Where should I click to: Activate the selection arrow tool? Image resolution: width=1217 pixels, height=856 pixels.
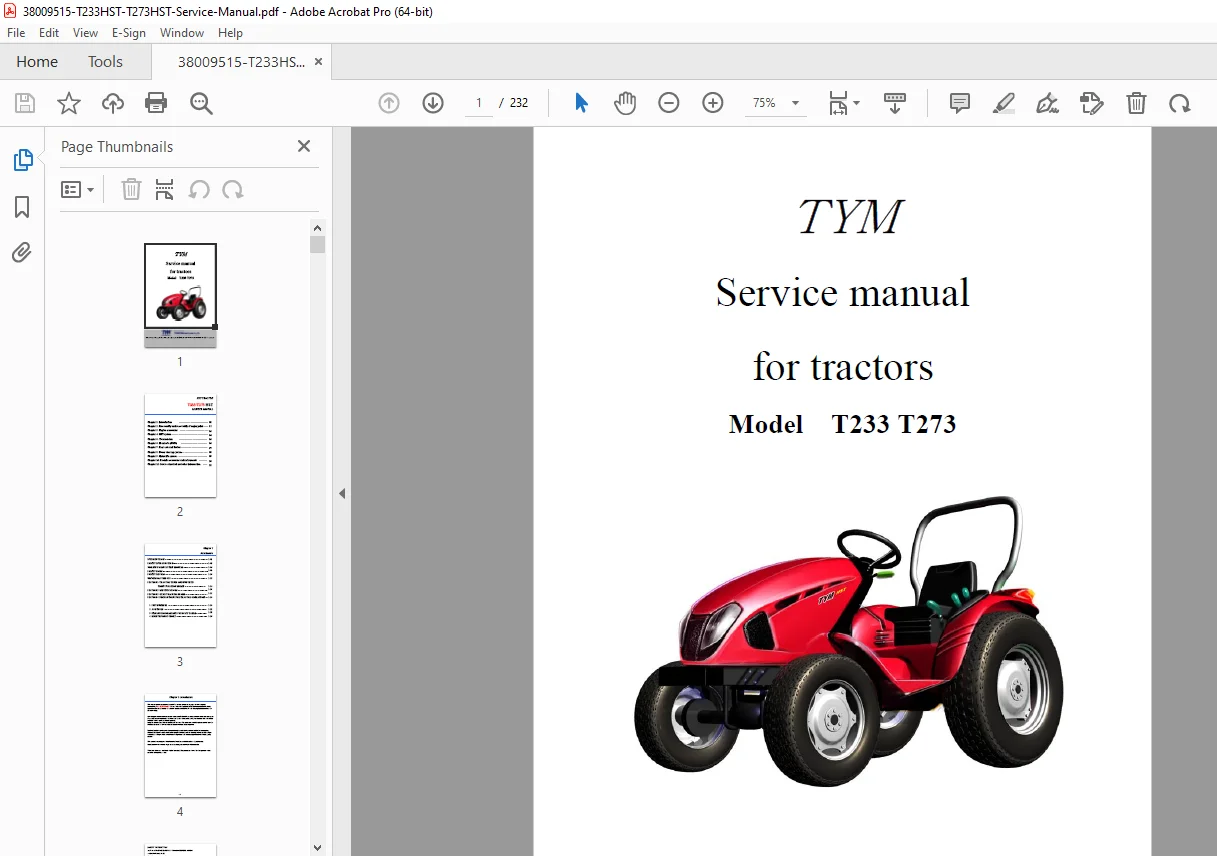tap(581, 103)
